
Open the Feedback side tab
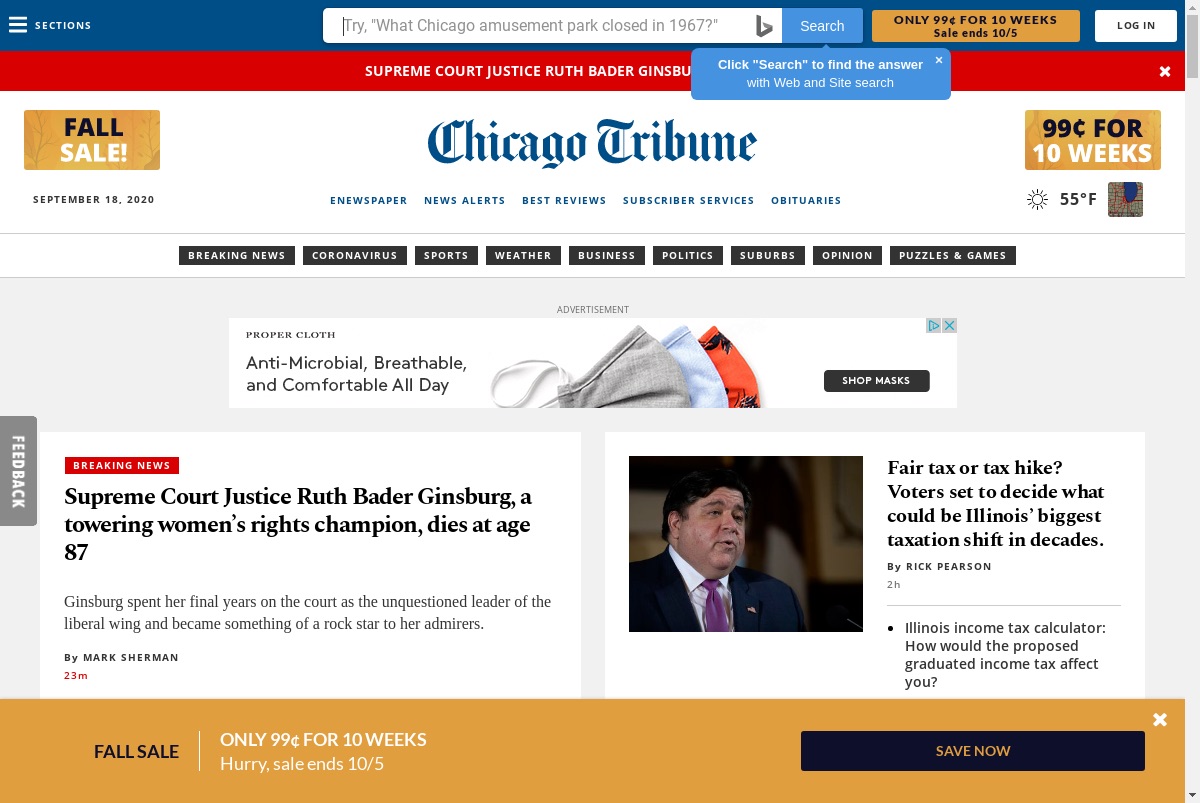(x=18, y=471)
